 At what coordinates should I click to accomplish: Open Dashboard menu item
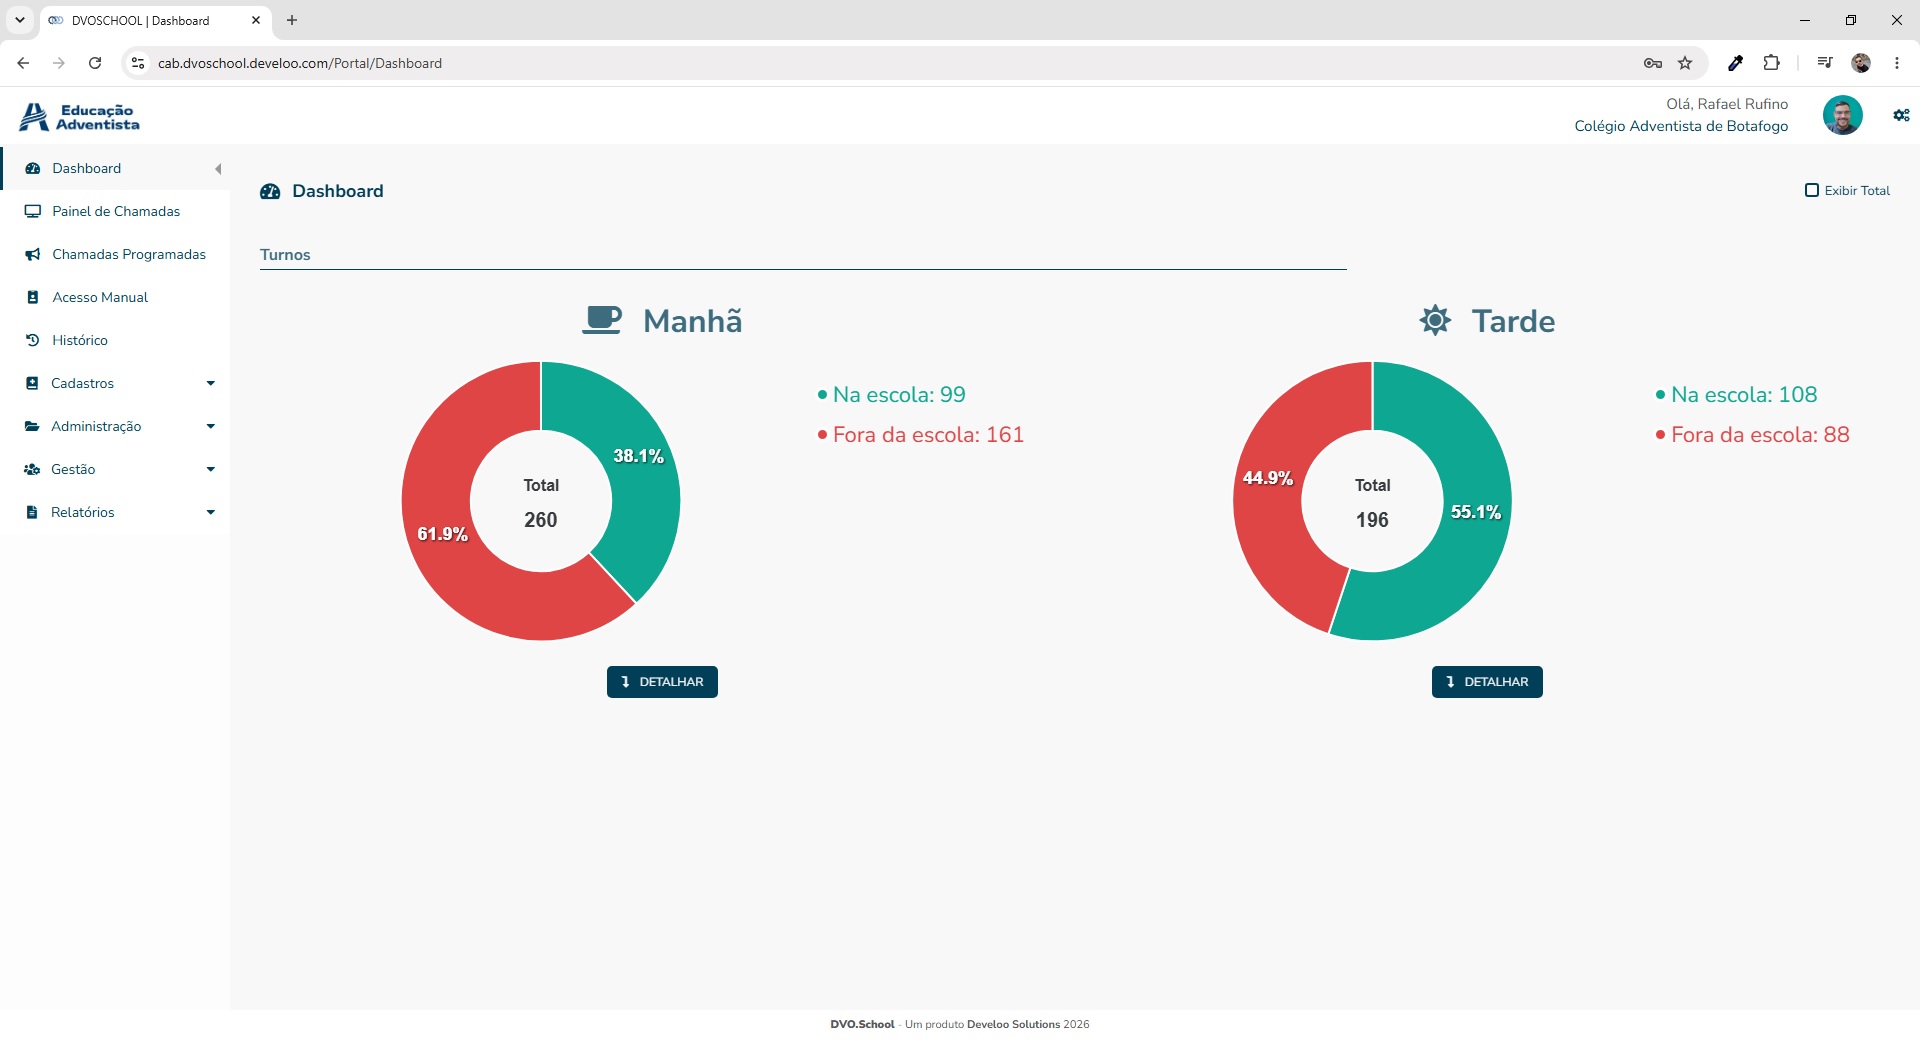tap(116, 168)
